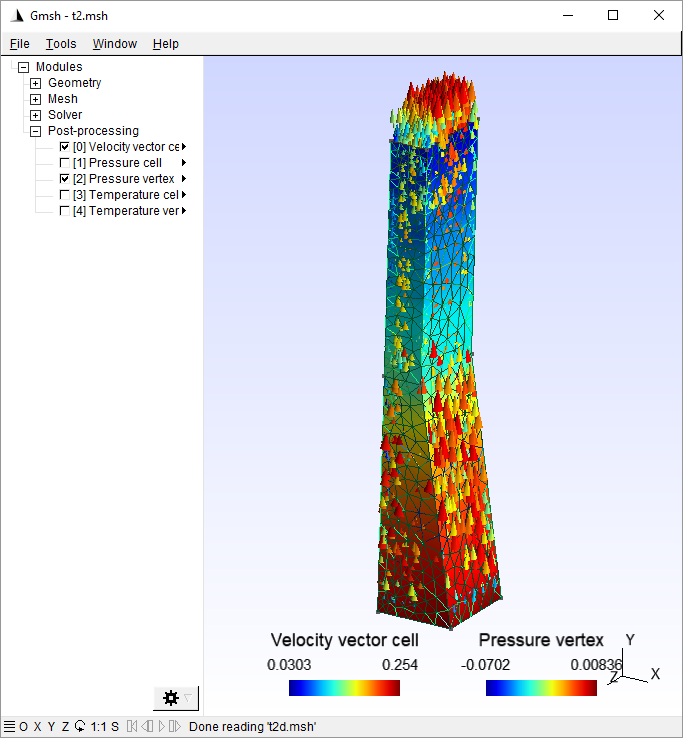Set Z-axis view from status bar
This screenshot has height=738, width=683.
[65, 727]
